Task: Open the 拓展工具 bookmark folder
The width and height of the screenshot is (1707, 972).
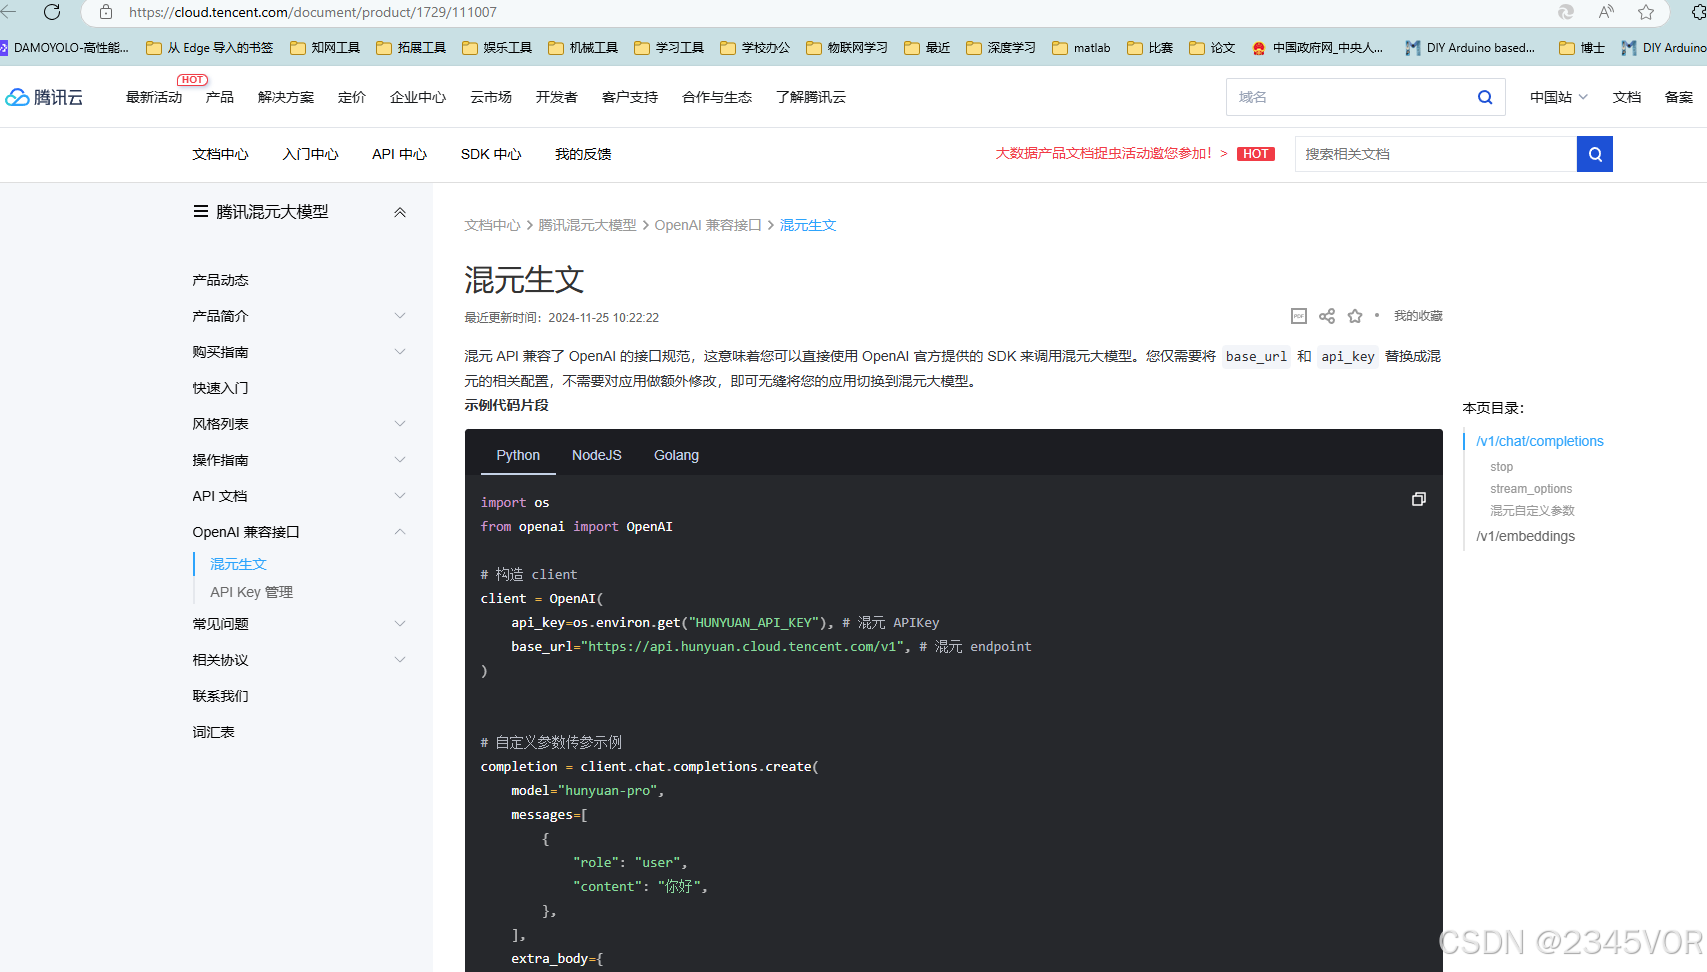Action: point(411,48)
